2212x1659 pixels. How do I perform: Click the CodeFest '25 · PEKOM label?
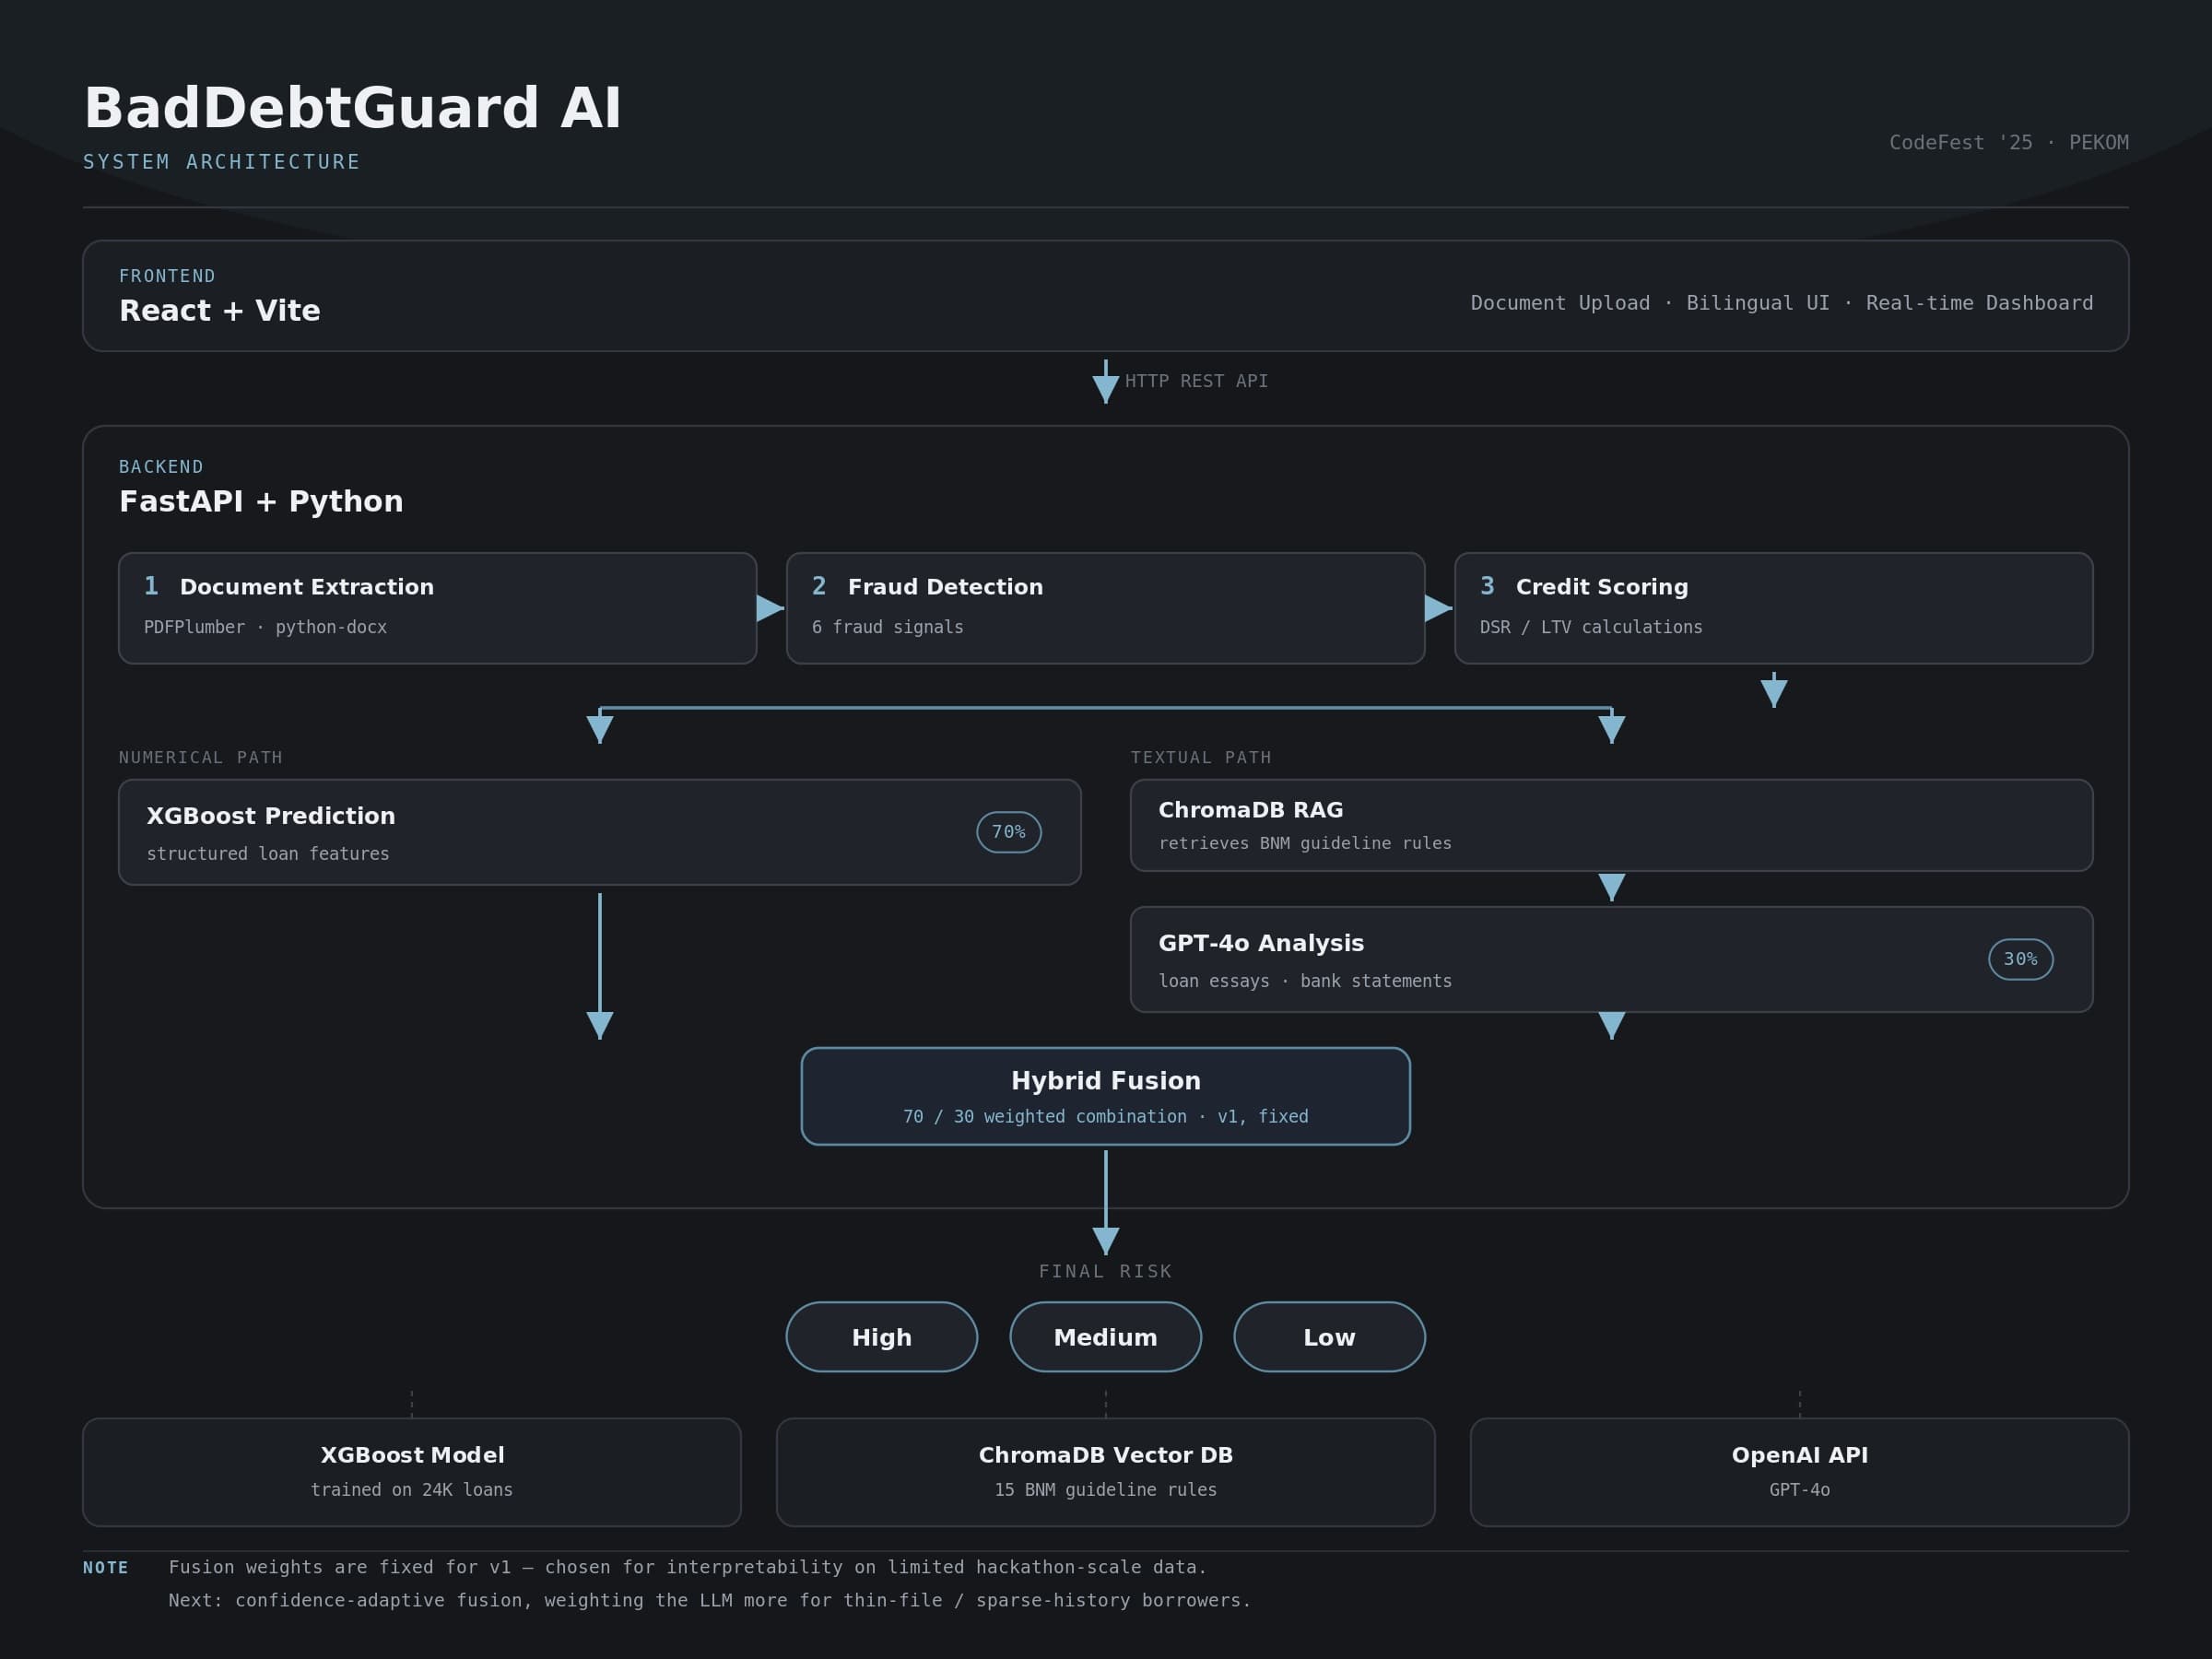(2008, 143)
